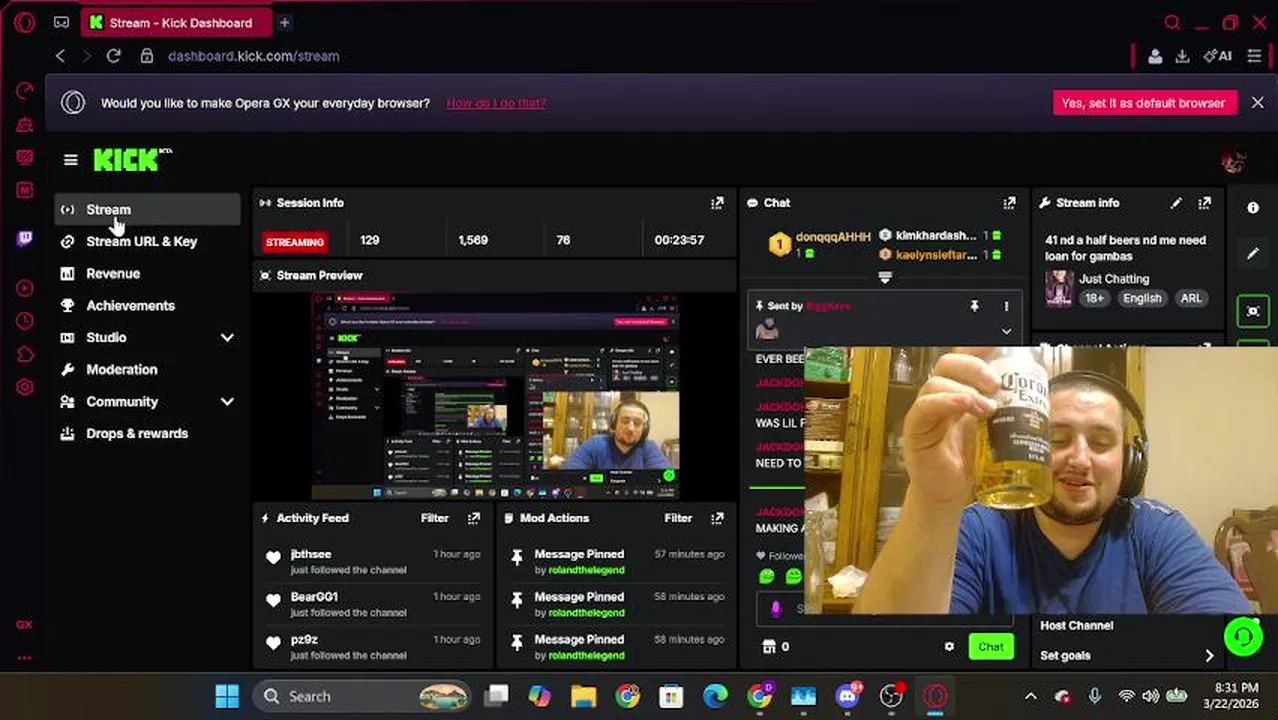Open GX Corner at sidebar bottom
The height and width of the screenshot is (720, 1278).
click(x=24, y=625)
